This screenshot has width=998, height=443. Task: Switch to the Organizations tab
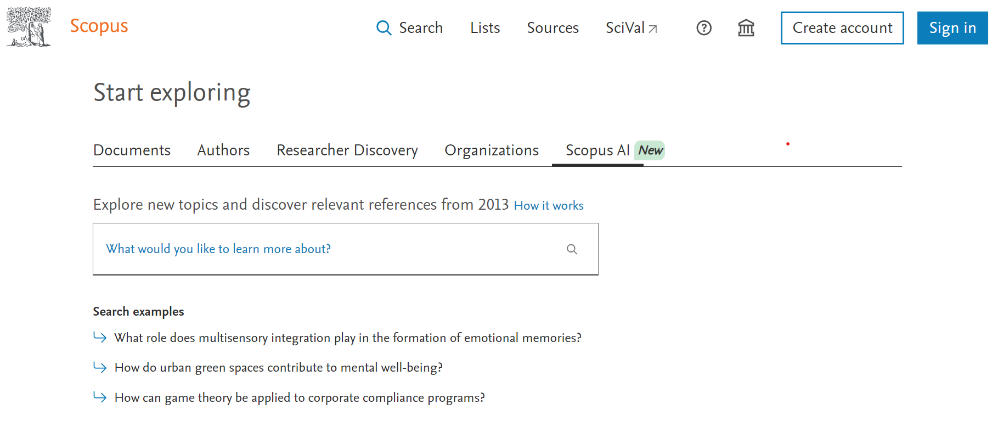[x=491, y=150]
